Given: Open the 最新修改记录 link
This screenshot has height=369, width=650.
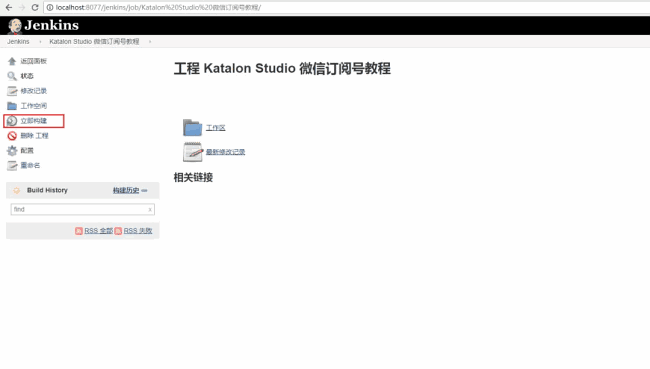Looking at the screenshot, I should click(x=226, y=152).
